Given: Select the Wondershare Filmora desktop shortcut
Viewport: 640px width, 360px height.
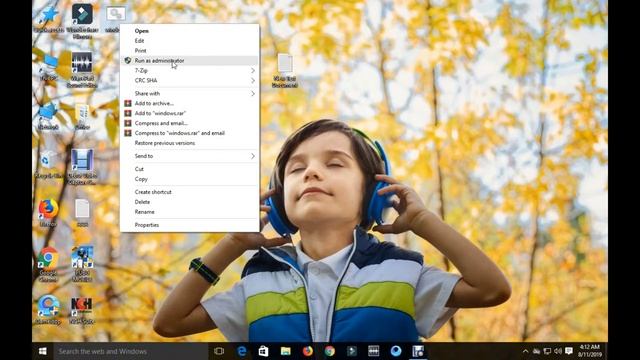Looking at the screenshot, I should click(82, 20).
